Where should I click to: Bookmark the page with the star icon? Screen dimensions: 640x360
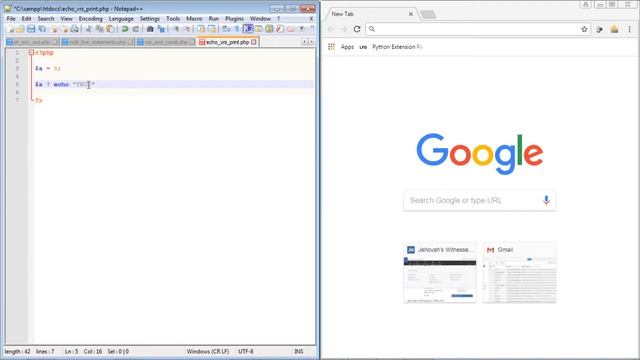pyautogui.click(x=584, y=29)
